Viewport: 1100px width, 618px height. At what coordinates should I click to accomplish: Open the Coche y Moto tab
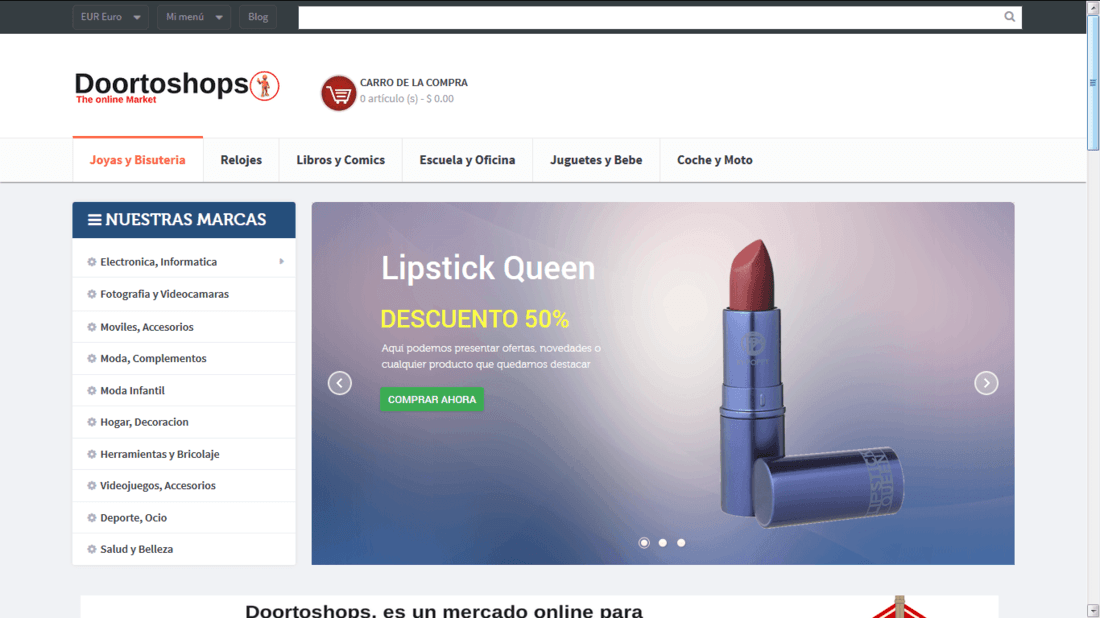pos(714,160)
